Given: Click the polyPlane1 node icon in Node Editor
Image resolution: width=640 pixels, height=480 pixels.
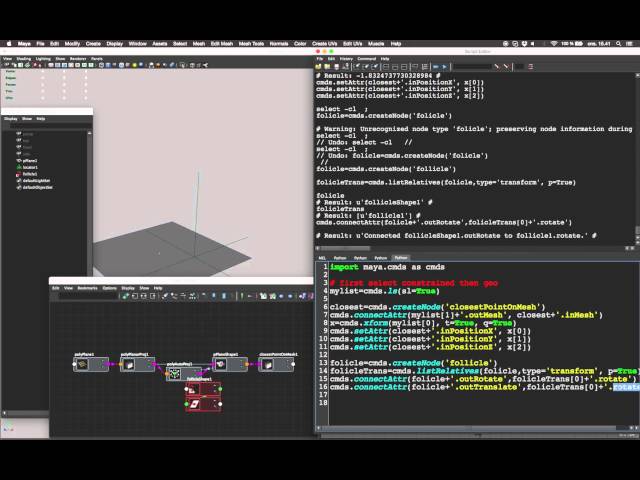Looking at the screenshot, I should click(82, 364).
